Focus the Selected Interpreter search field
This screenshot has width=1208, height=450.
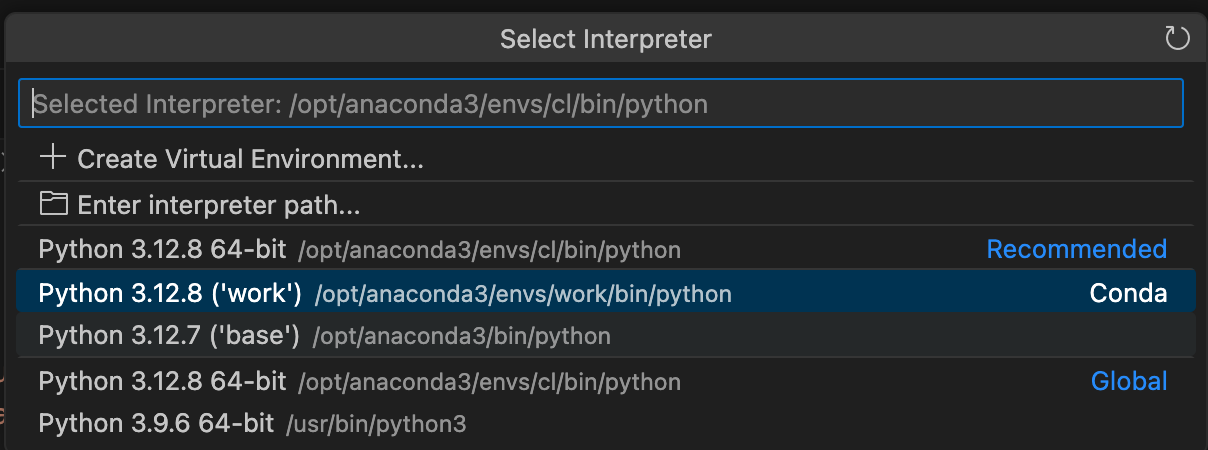[600, 103]
